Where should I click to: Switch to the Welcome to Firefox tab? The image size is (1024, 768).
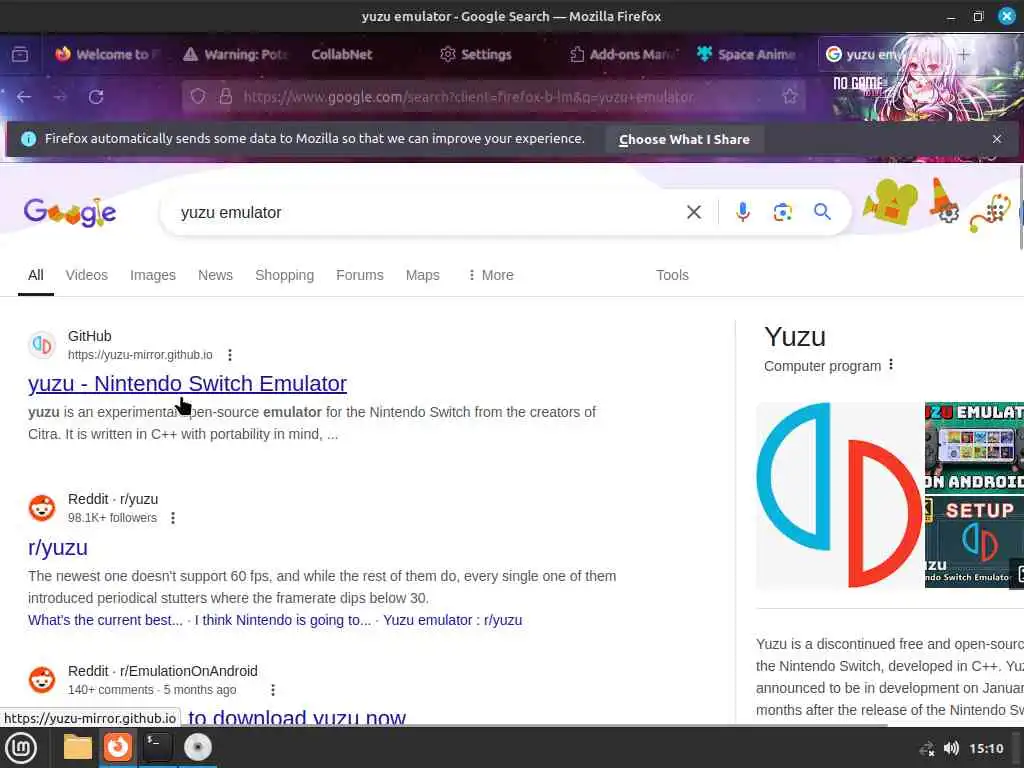(x=106, y=54)
